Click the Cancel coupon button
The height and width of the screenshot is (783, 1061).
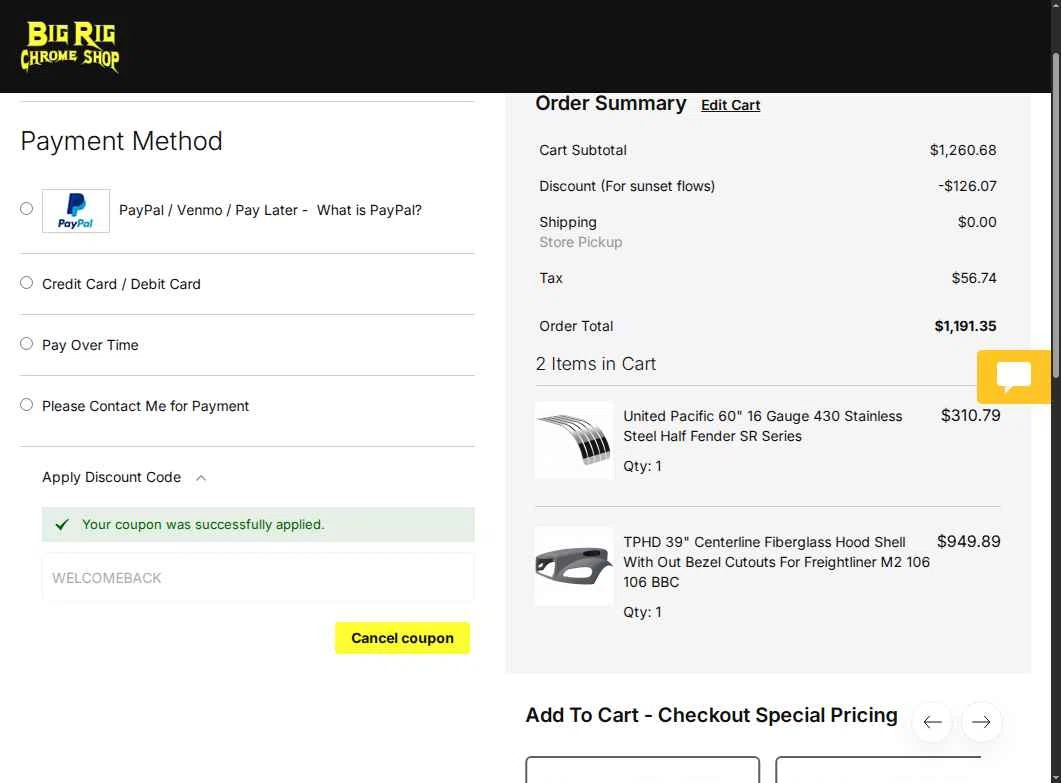point(402,638)
